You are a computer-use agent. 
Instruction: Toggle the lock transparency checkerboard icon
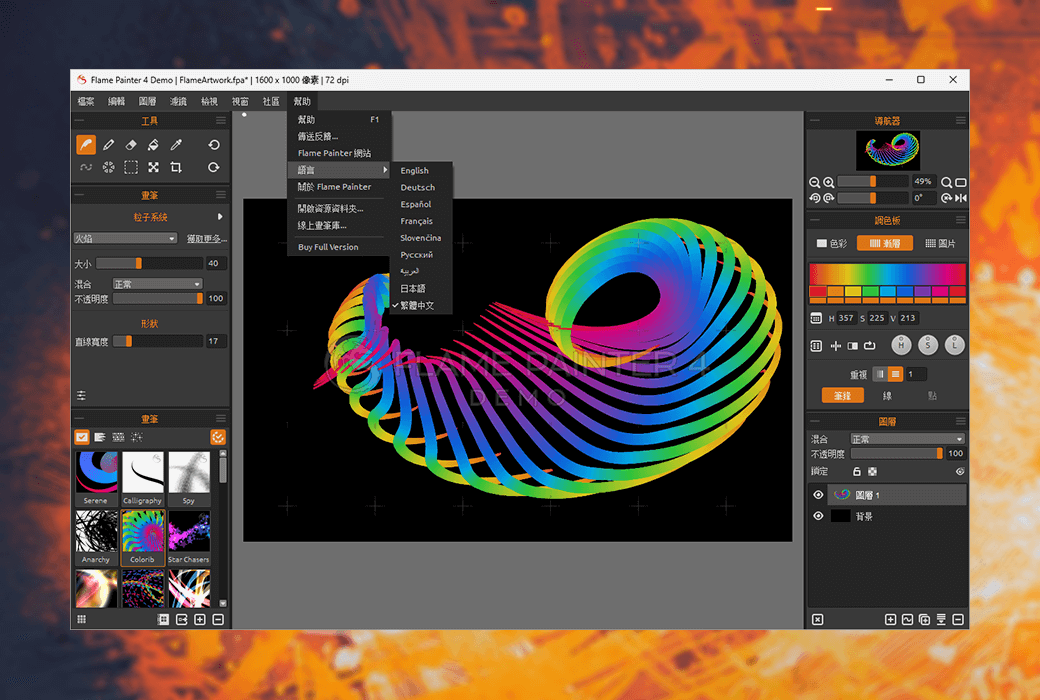pyautogui.click(x=873, y=472)
